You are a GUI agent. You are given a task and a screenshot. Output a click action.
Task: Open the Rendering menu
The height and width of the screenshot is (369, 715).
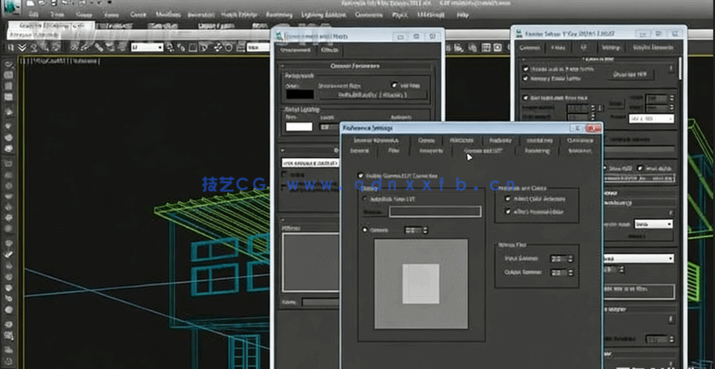[279, 15]
